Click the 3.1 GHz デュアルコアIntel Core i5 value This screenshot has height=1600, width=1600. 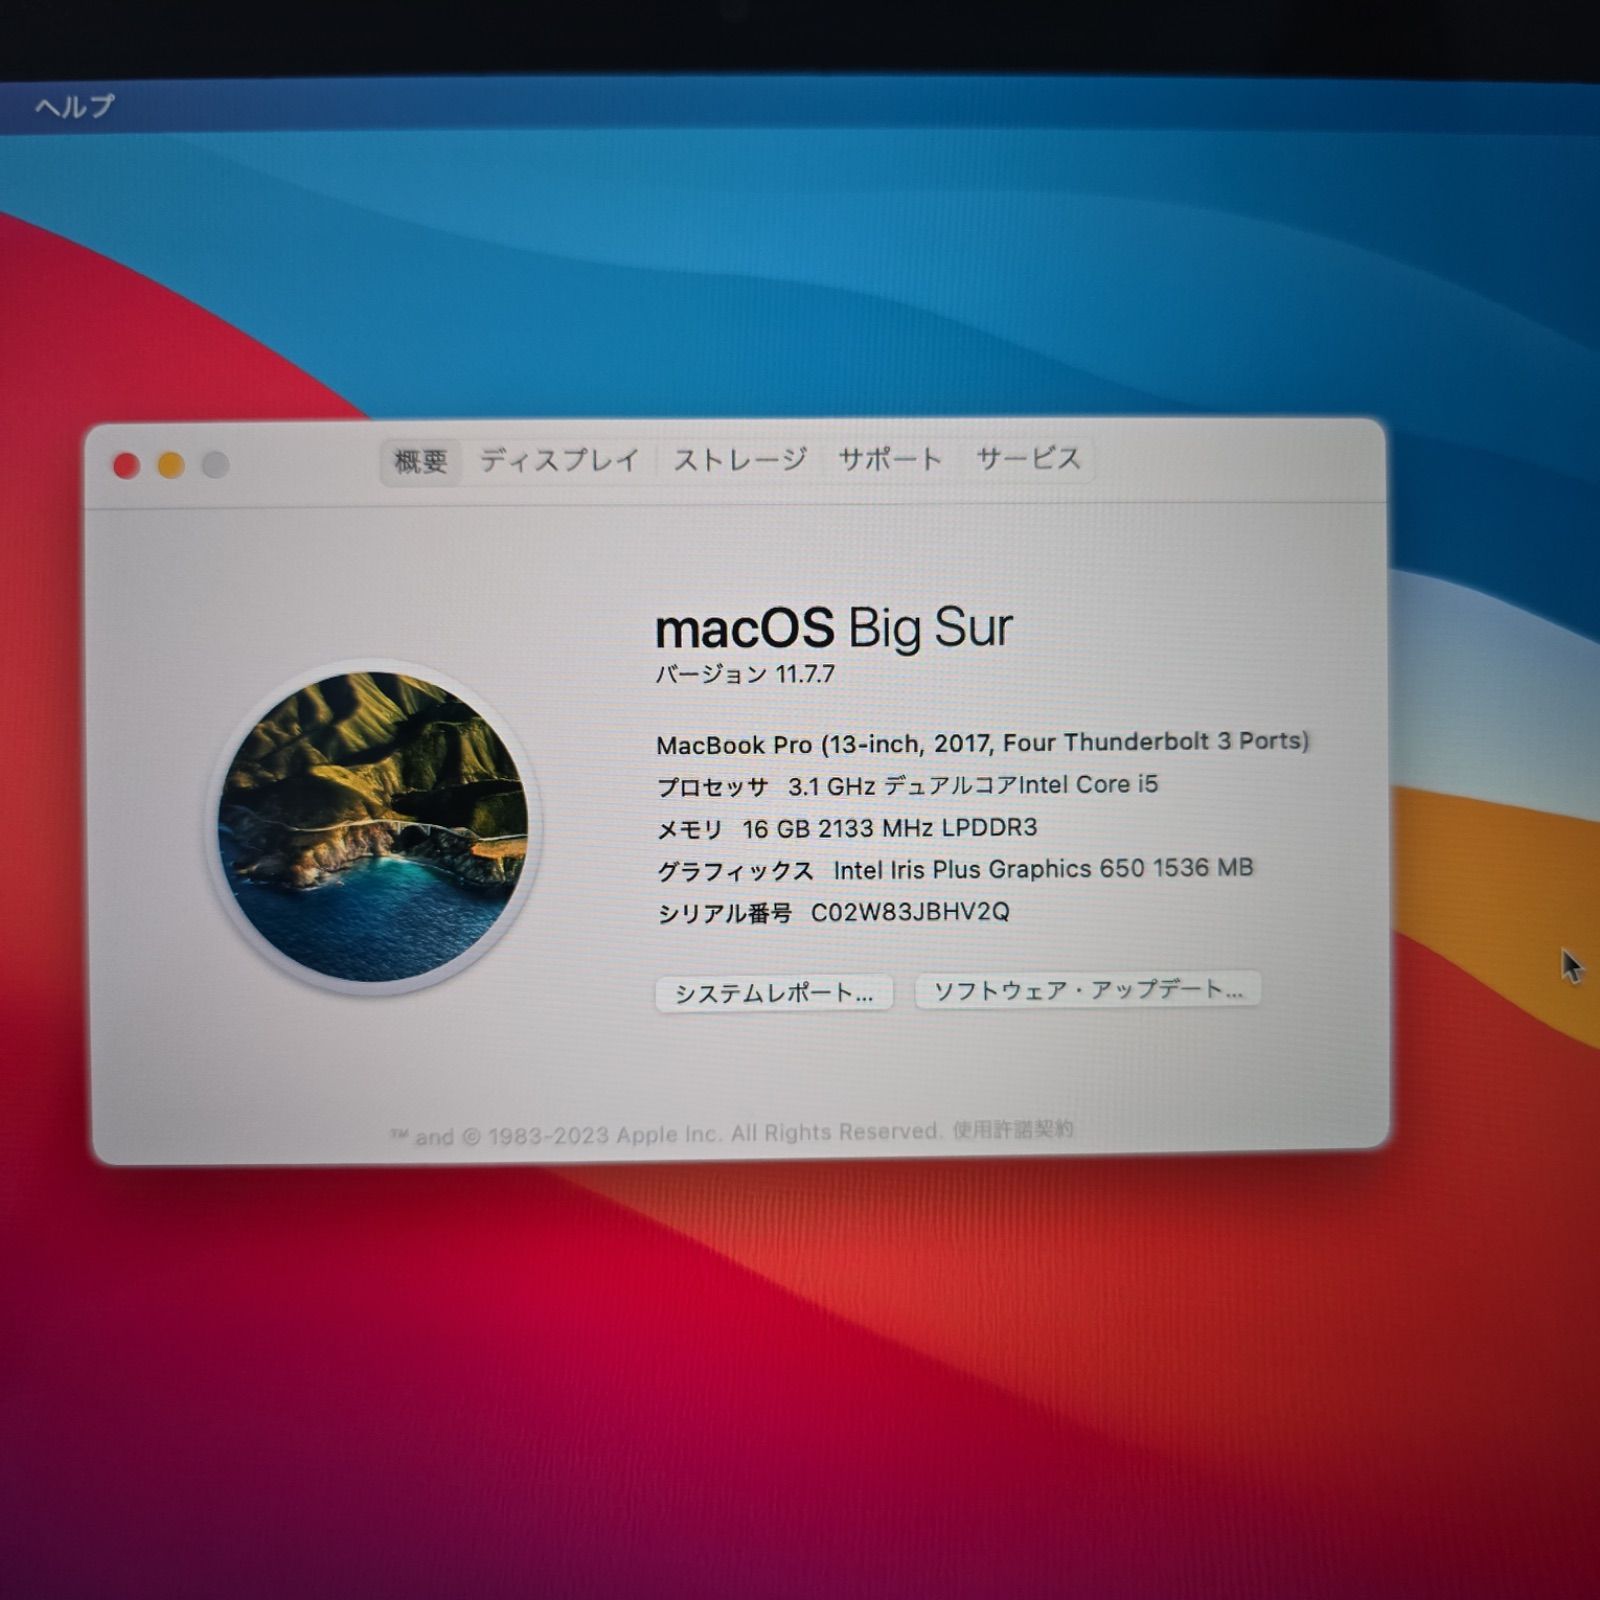coord(973,785)
